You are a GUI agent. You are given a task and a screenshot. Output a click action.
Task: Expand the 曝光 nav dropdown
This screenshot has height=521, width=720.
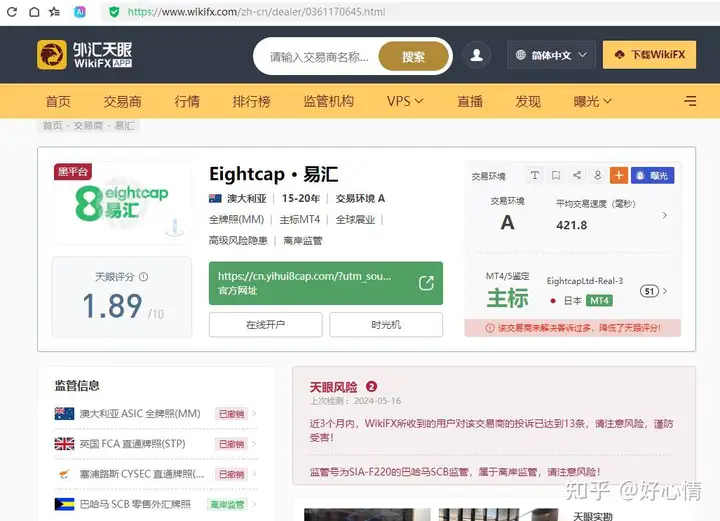pyautogui.click(x=592, y=101)
